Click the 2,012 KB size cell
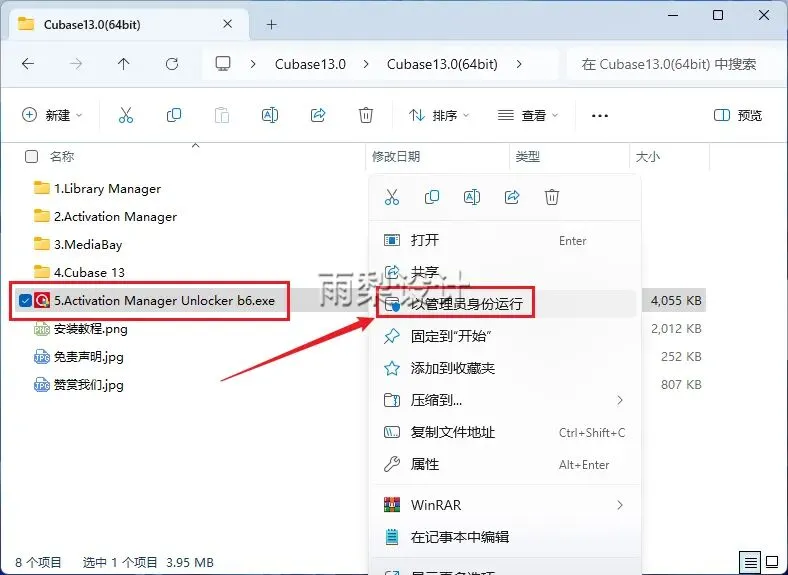The width and height of the screenshot is (788, 575). 676,329
